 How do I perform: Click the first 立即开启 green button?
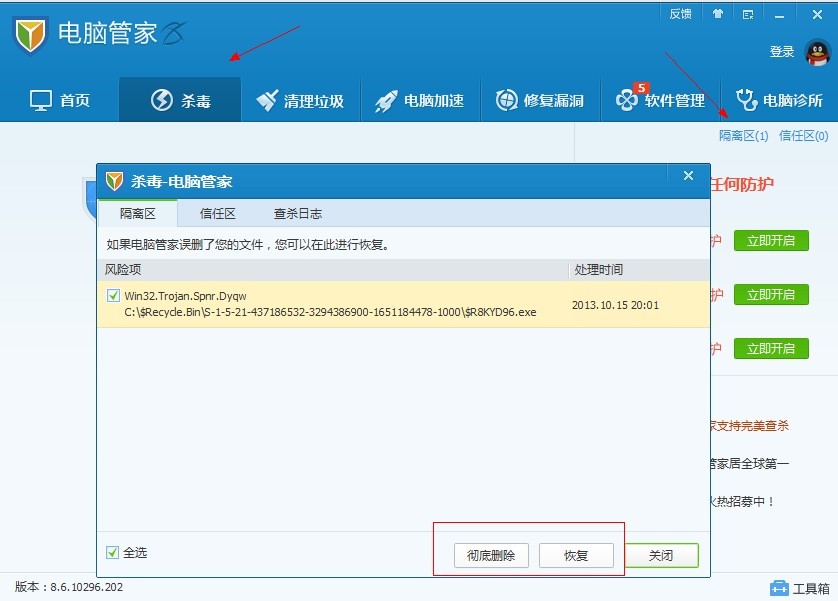pos(771,240)
